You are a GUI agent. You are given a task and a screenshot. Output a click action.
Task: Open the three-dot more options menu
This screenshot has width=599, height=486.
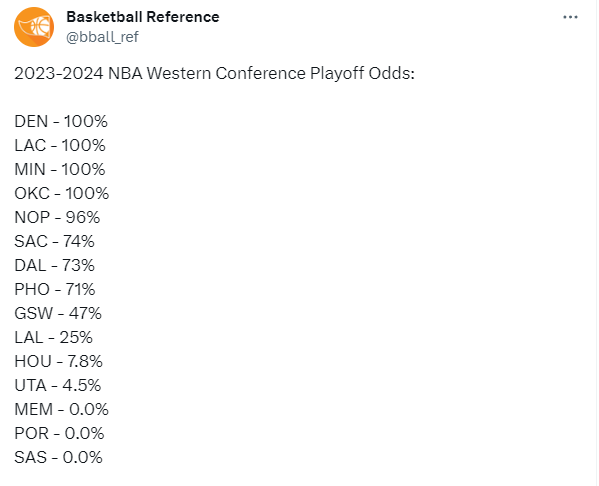click(x=570, y=17)
